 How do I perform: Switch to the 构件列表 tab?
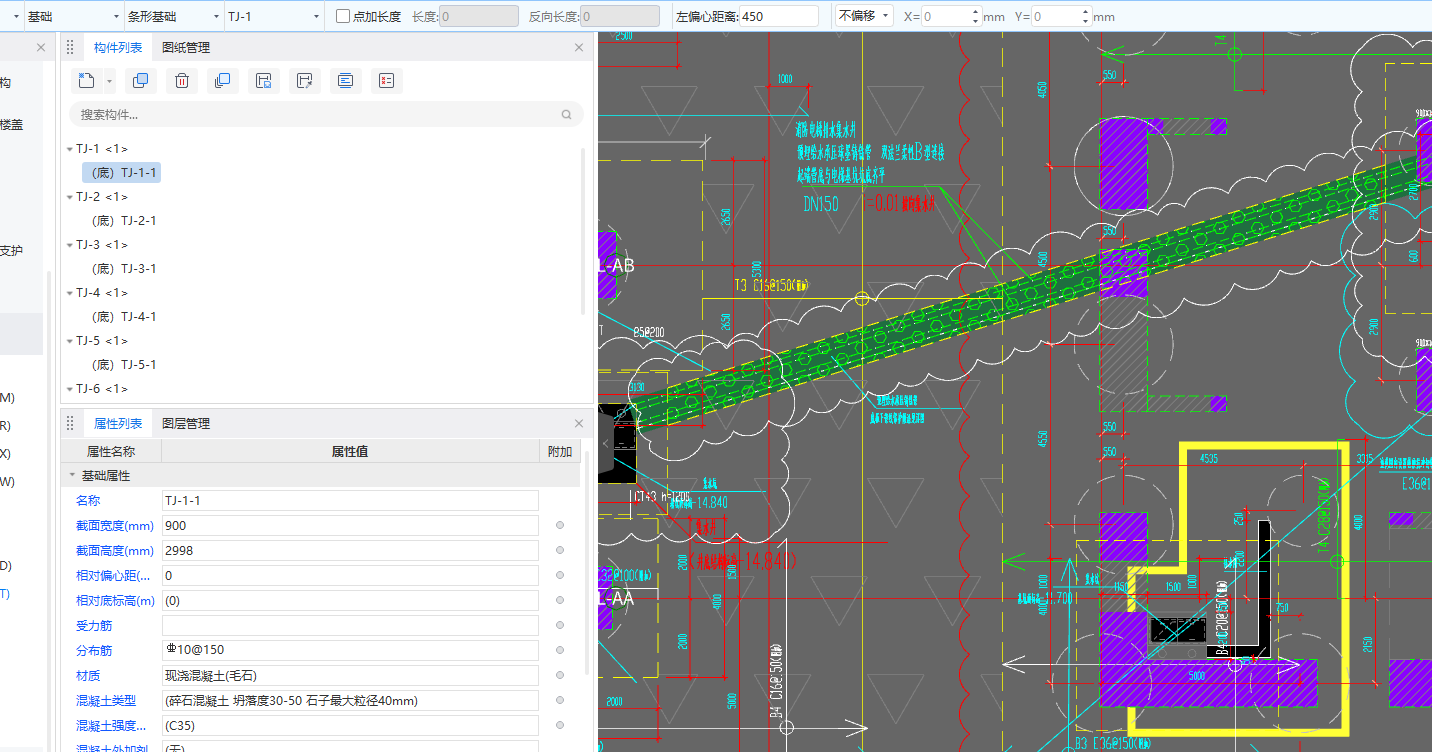tap(118, 47)
